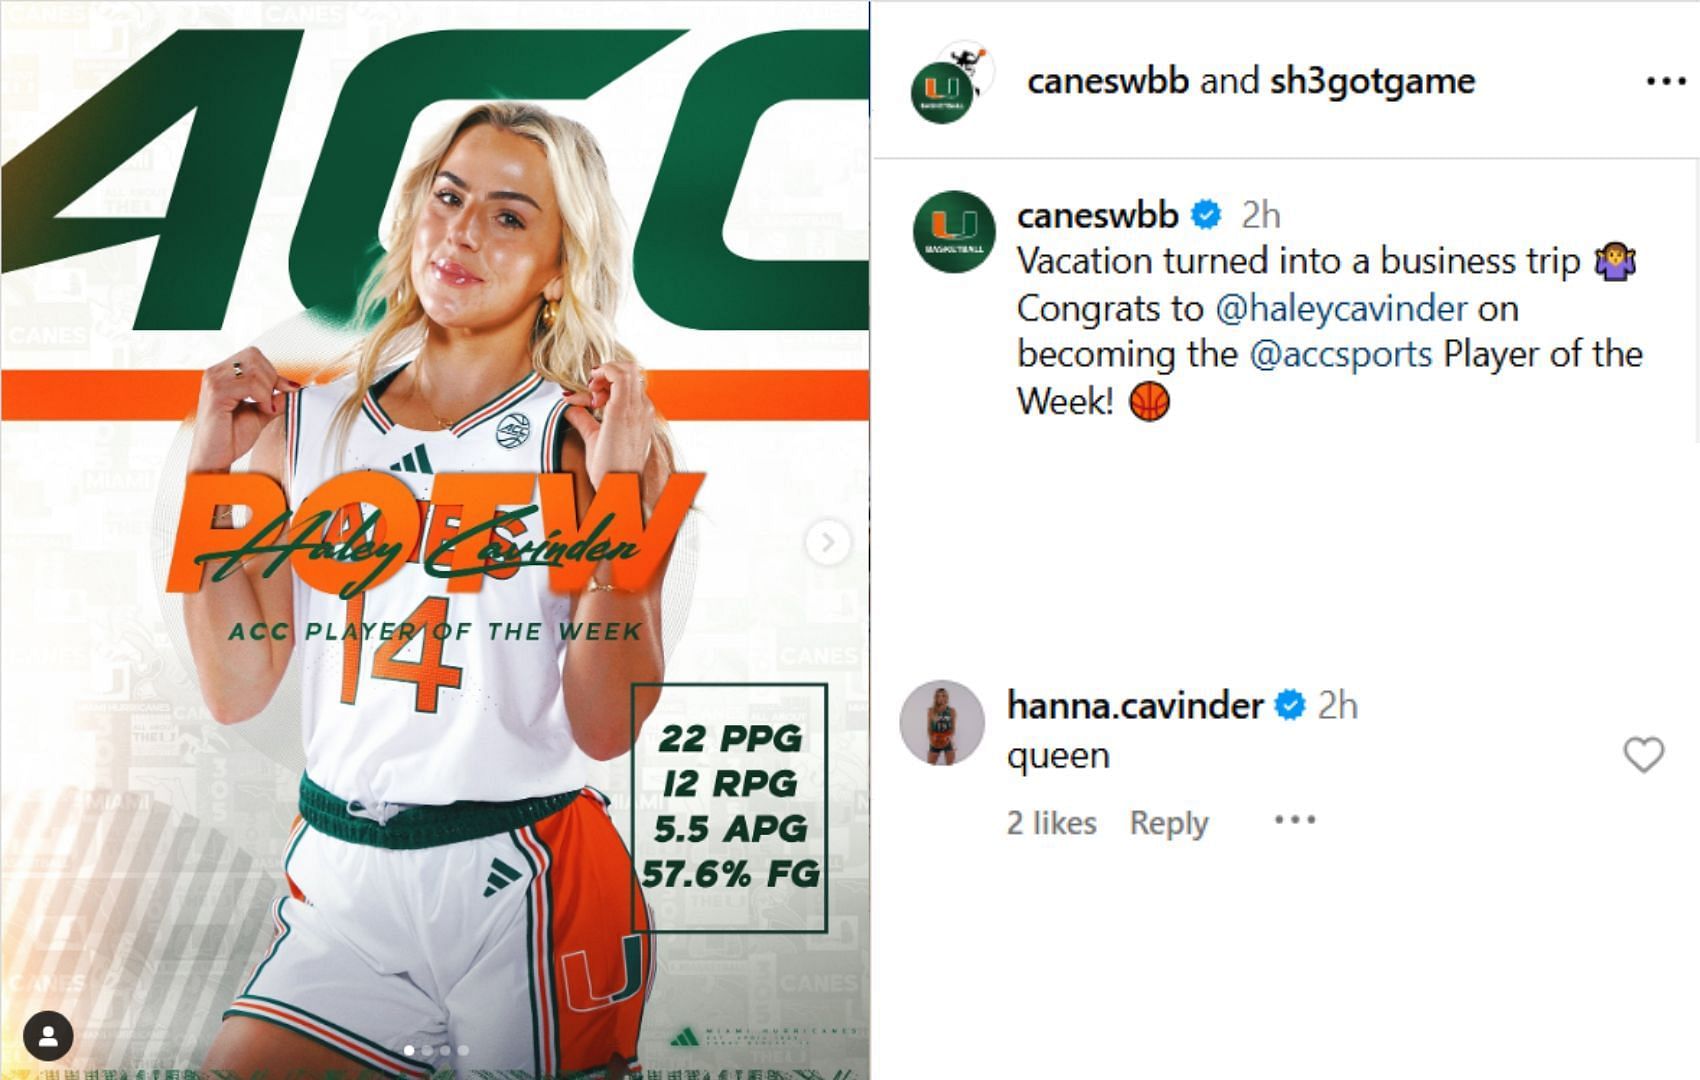Viewport: 1700px width, 1080px height.
Task: Open sh3gotgame profile from header
Action: tap(1372, 81)
